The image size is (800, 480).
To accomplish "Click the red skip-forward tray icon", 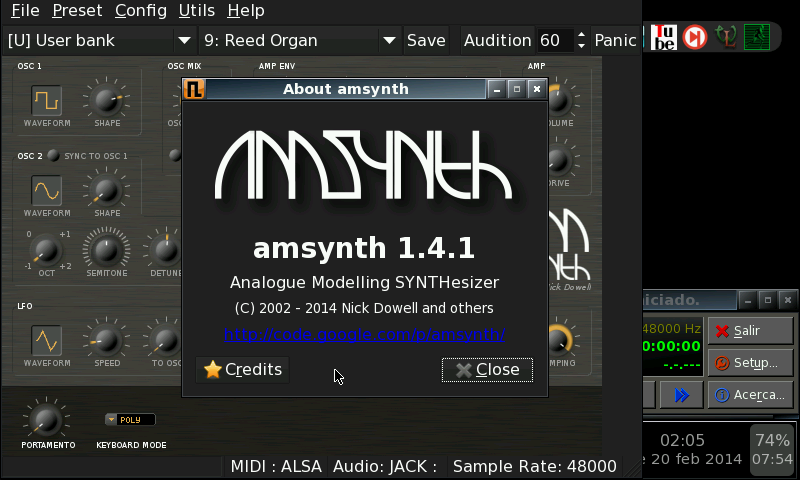I will [694, 37].
